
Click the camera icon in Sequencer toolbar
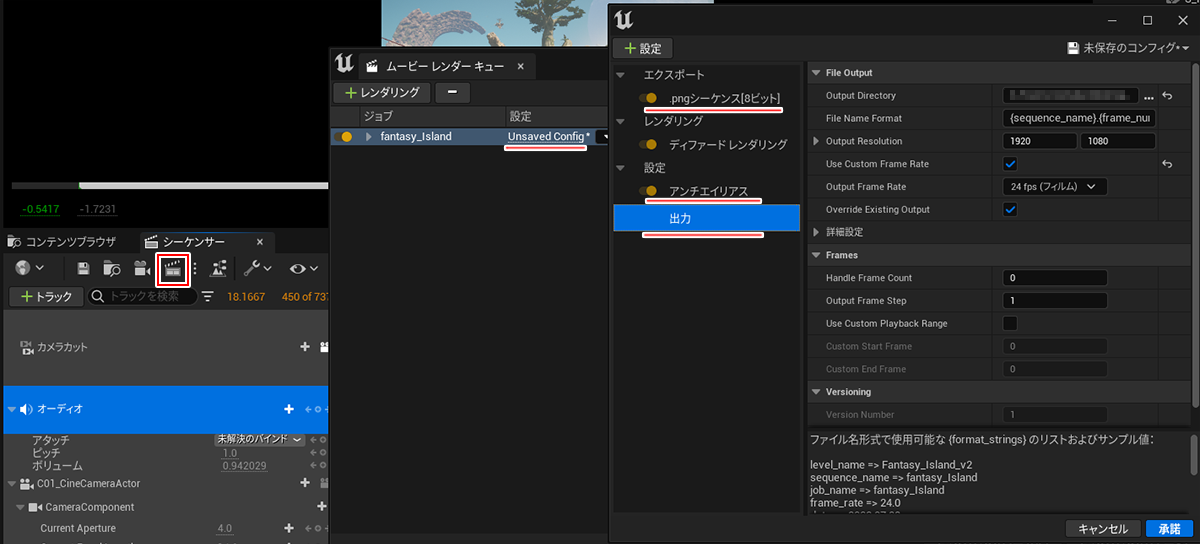(x=142, y=268)
